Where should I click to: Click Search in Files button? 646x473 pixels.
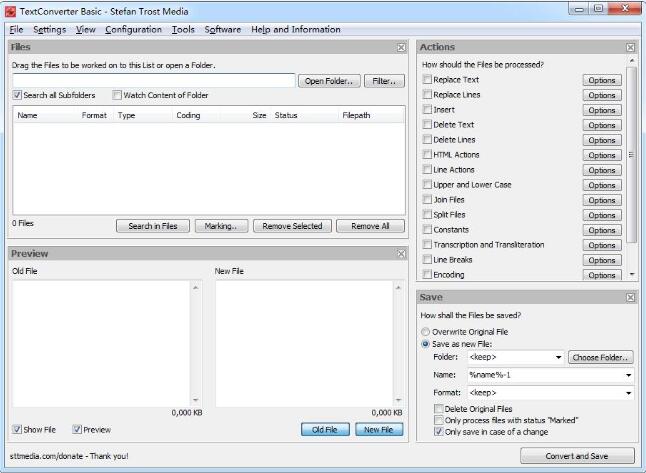coord(153,226)
